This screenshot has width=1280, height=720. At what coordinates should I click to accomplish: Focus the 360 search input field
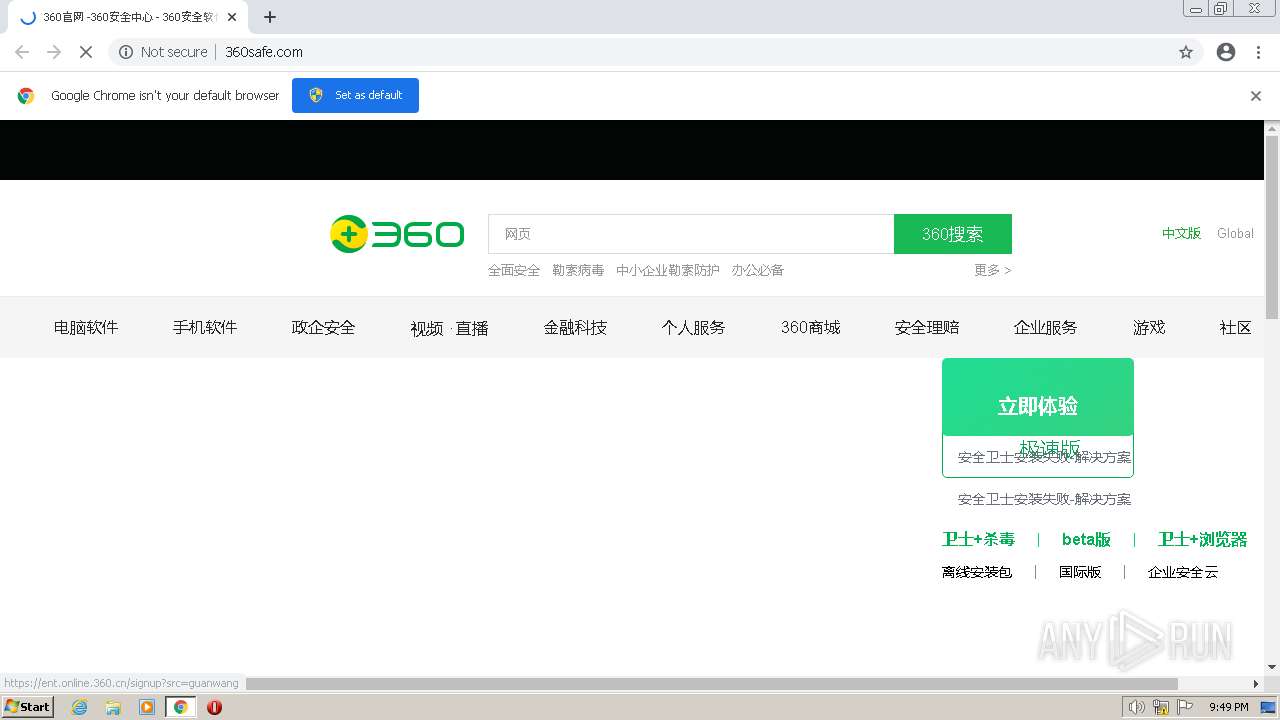[691, 234]
